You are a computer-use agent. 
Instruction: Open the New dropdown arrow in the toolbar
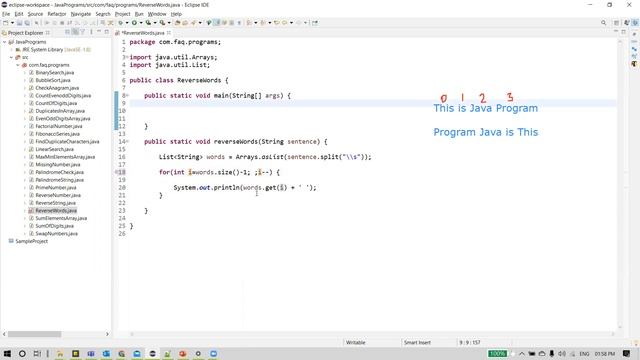[x=12, y=23]
